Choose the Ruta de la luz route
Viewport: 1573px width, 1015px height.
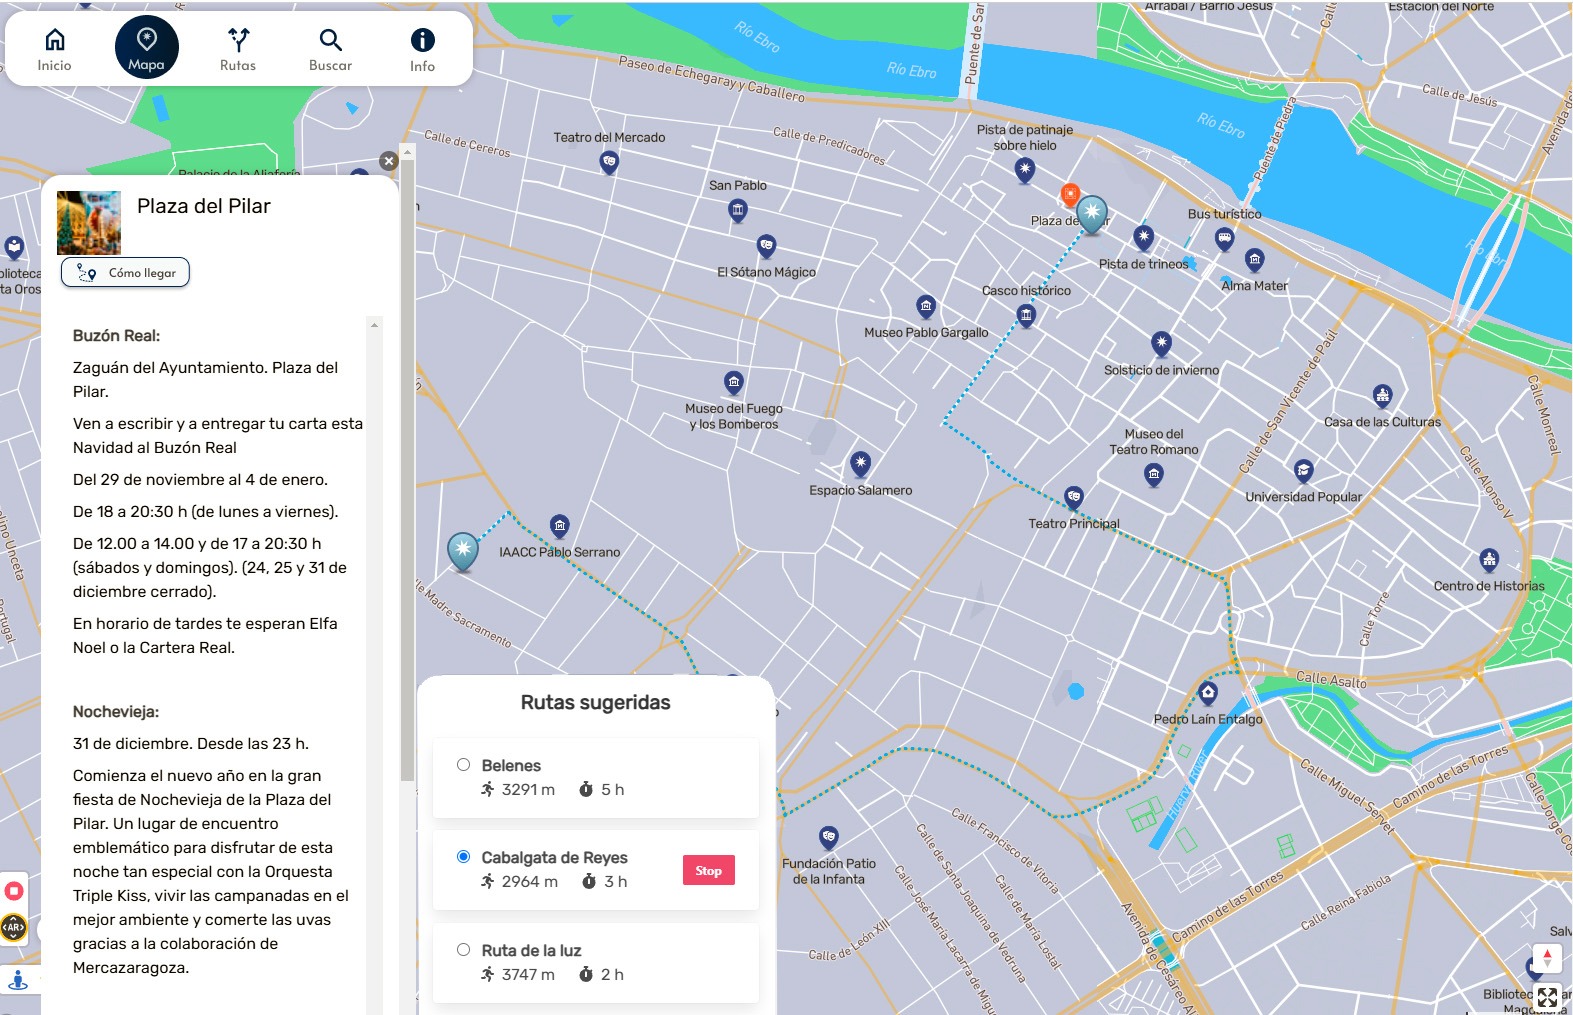point(463,950)
